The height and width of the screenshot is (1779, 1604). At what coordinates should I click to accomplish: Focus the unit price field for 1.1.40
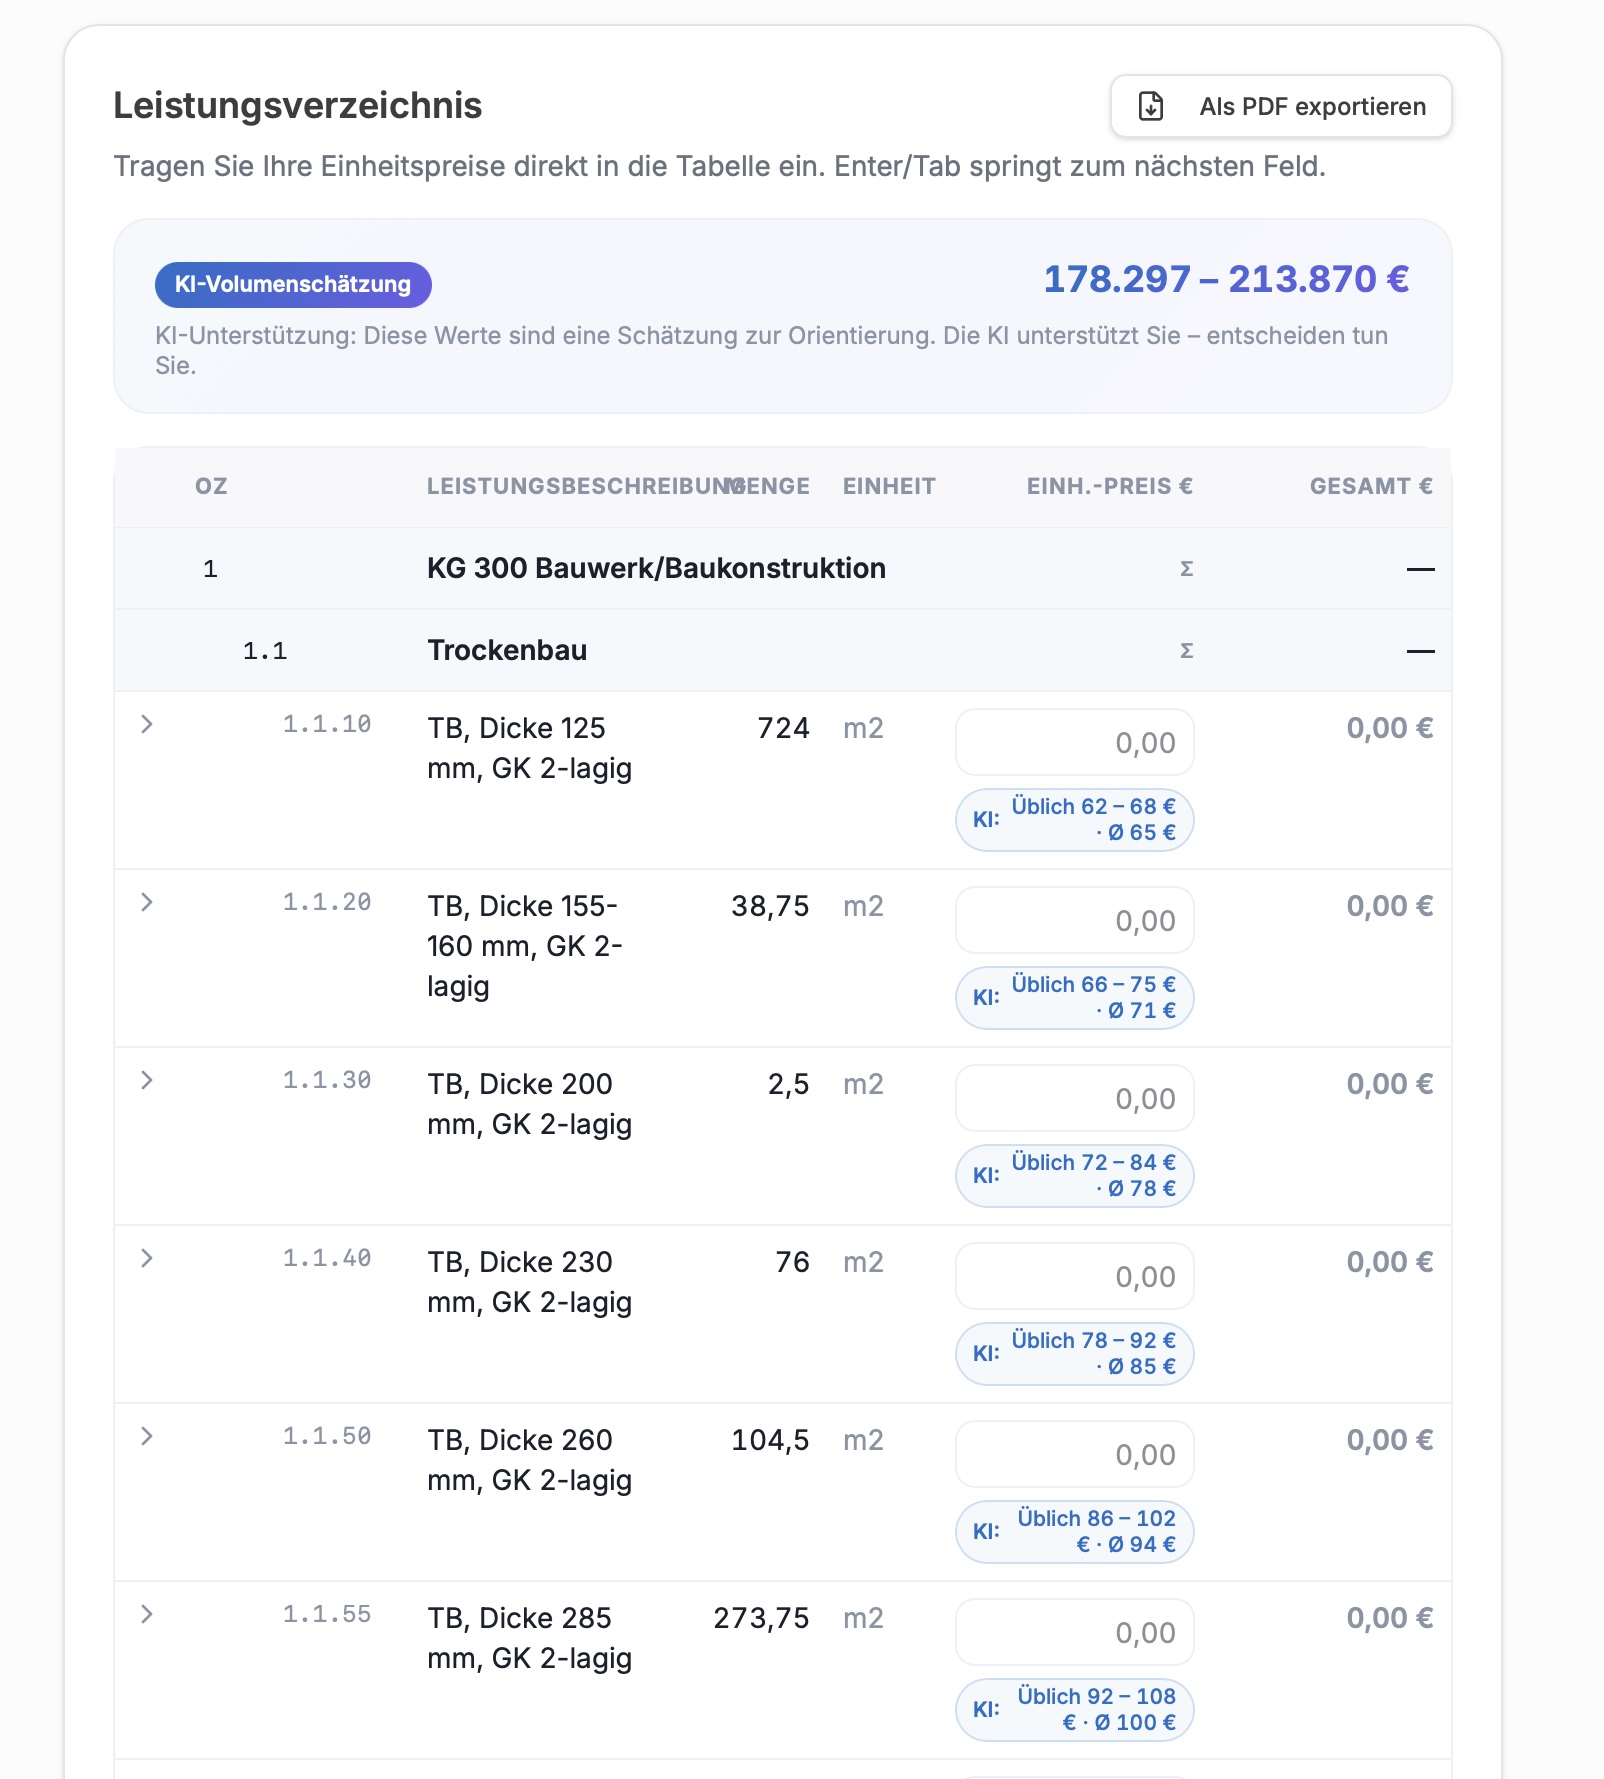tap(1075, 1276)
